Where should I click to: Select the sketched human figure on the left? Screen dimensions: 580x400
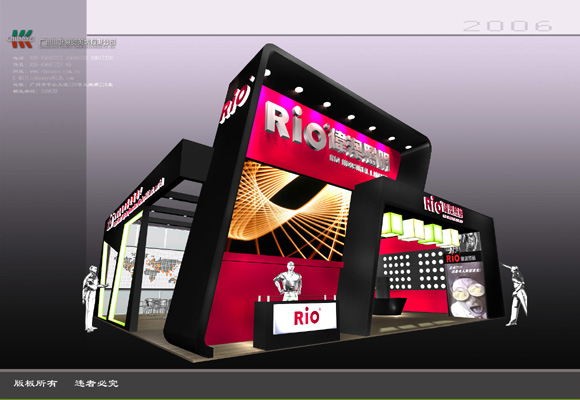(91, 298)
